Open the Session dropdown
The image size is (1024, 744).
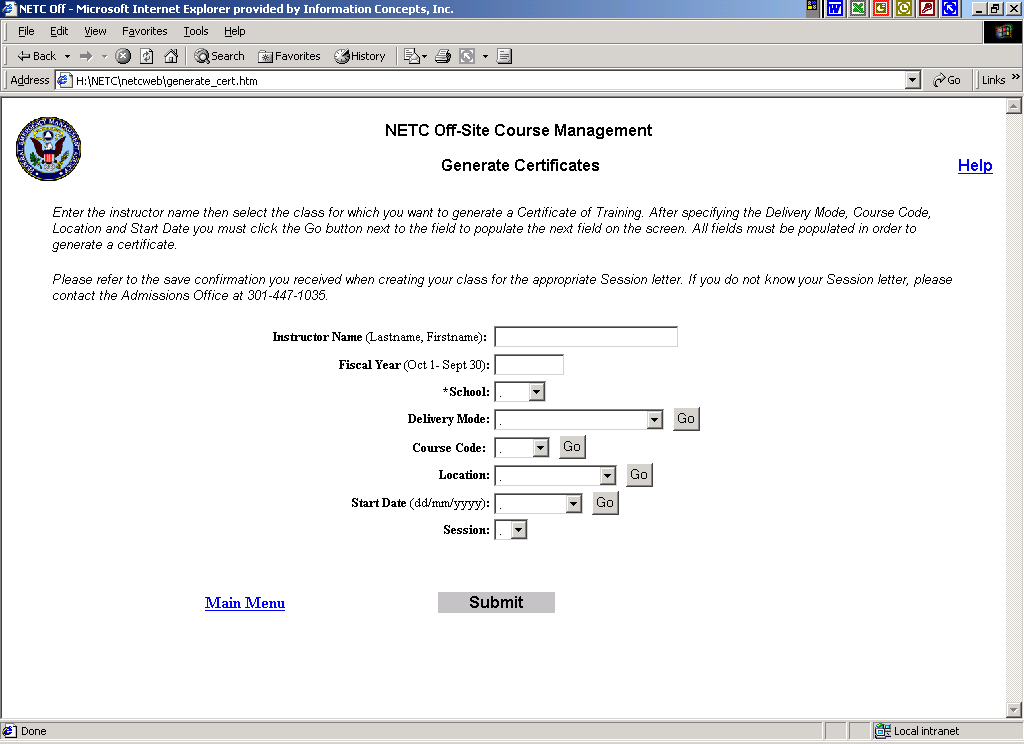point(518,531)
